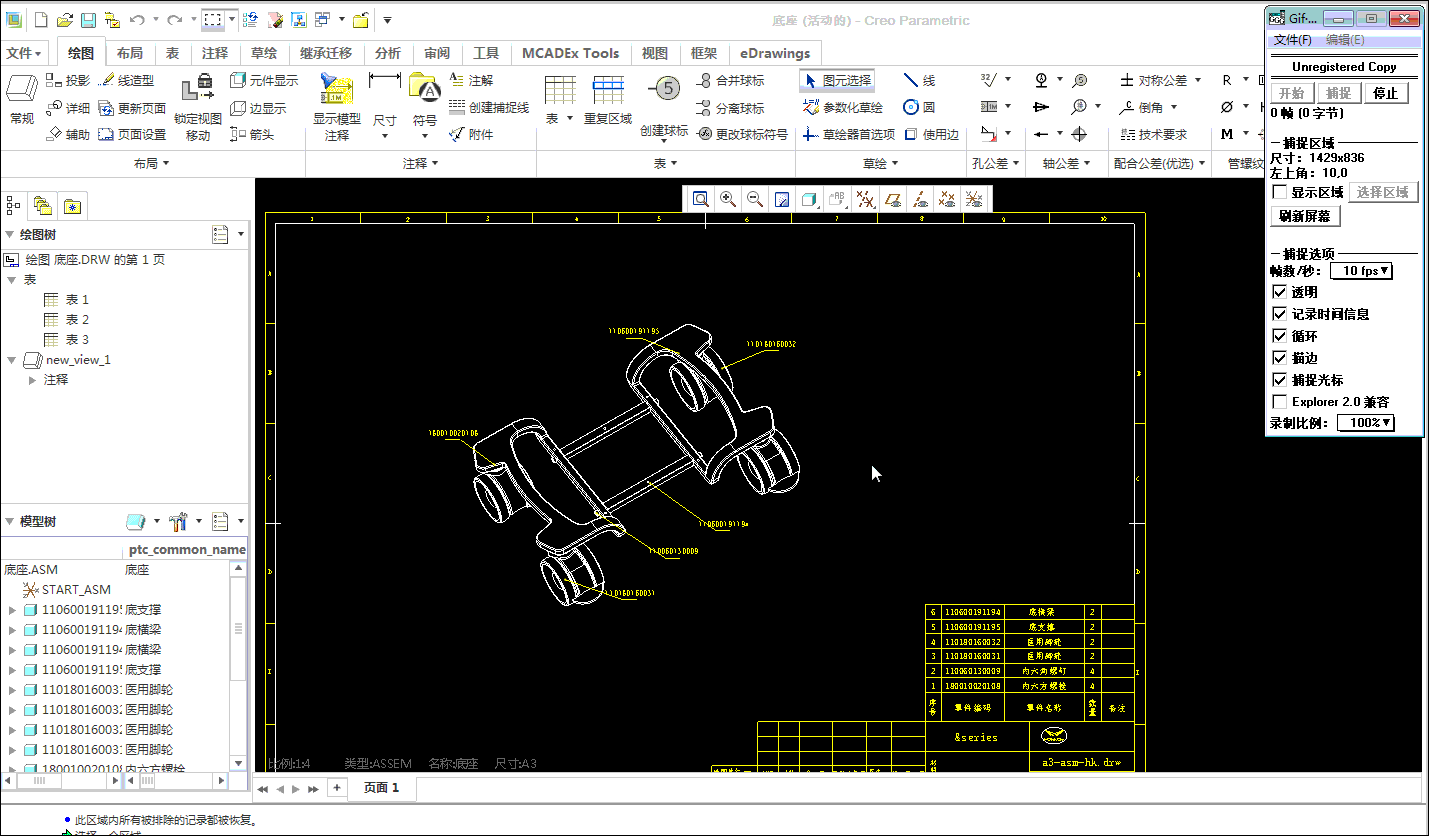The image size is (1429, 836).
Task: Click the 重复区域 table icon
Action: [x=608, y=90]
